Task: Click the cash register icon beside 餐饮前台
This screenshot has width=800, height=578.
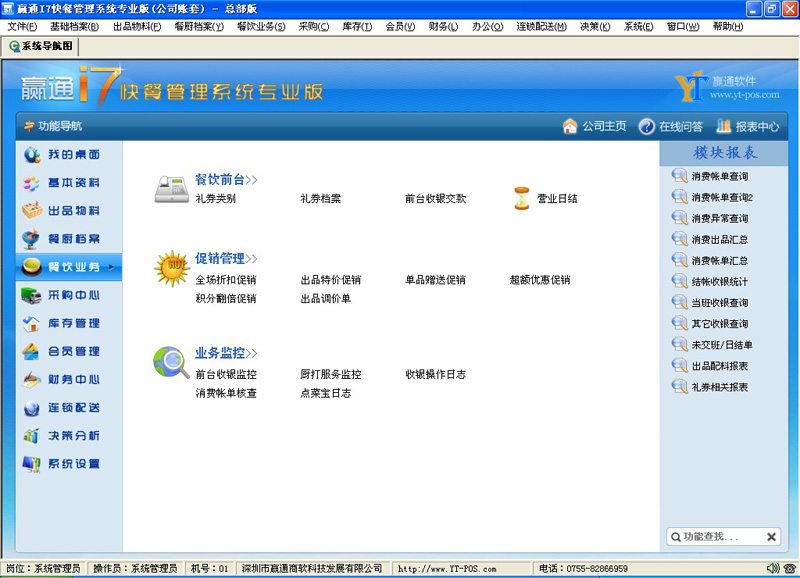Action: (172, 189)
